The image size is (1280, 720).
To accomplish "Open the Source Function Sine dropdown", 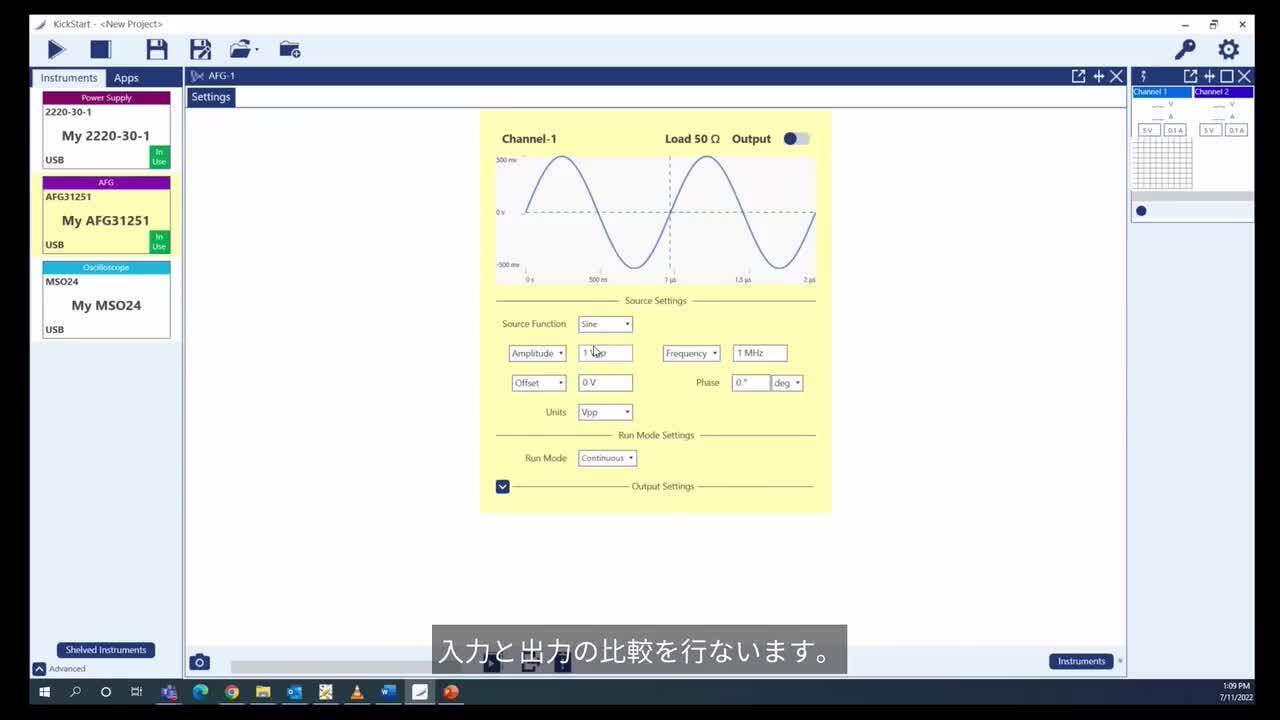I will [x=605, y=324].
